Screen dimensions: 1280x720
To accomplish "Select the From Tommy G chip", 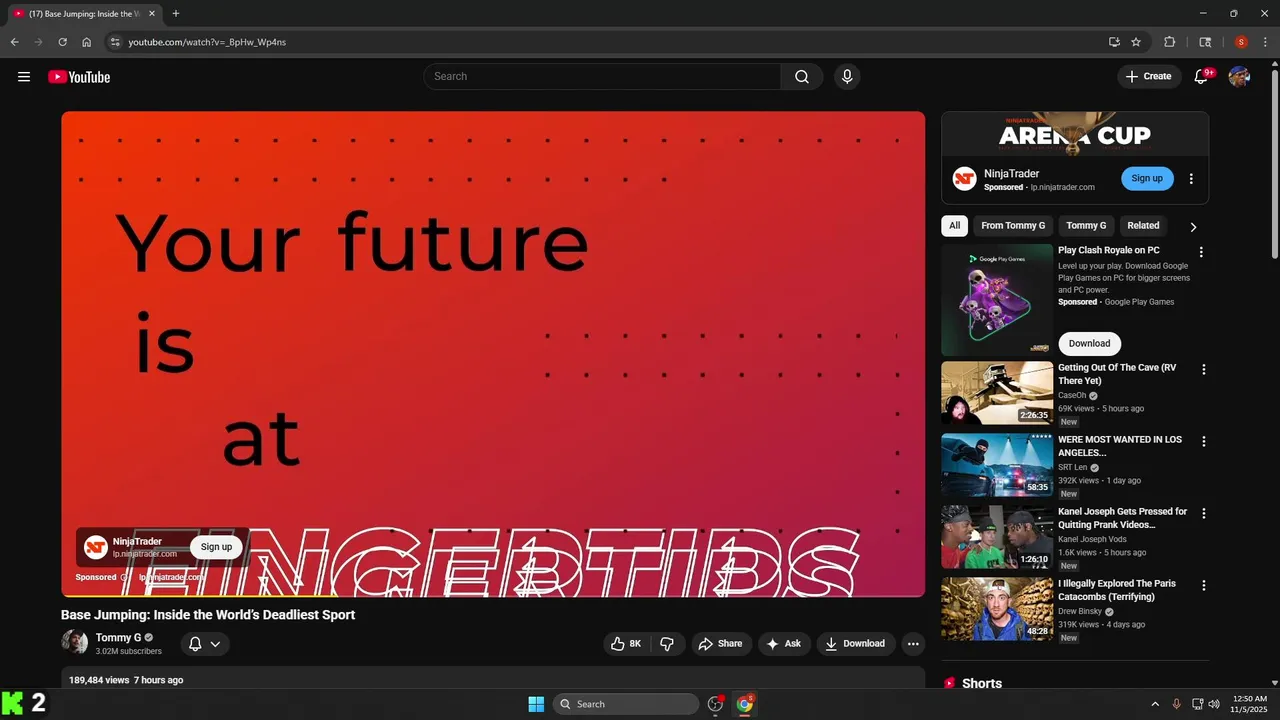I will pos(1013,226).
